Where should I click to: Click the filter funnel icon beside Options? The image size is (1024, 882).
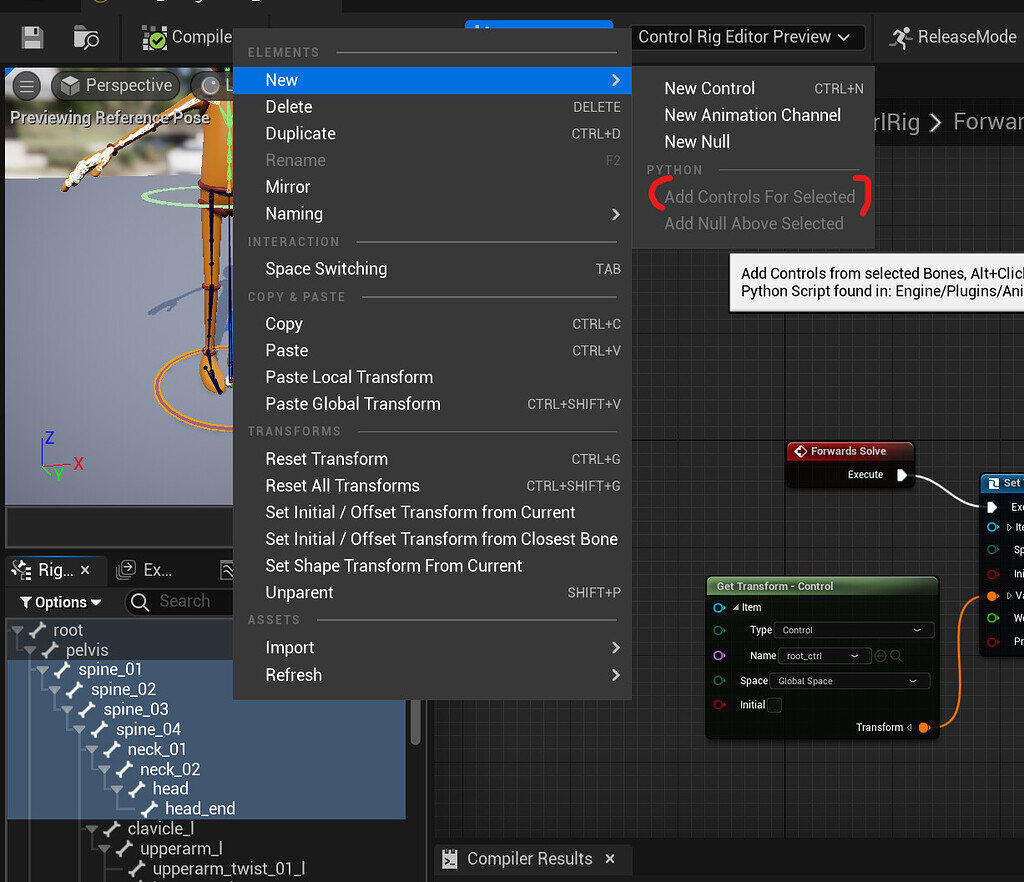click(26, 602)
